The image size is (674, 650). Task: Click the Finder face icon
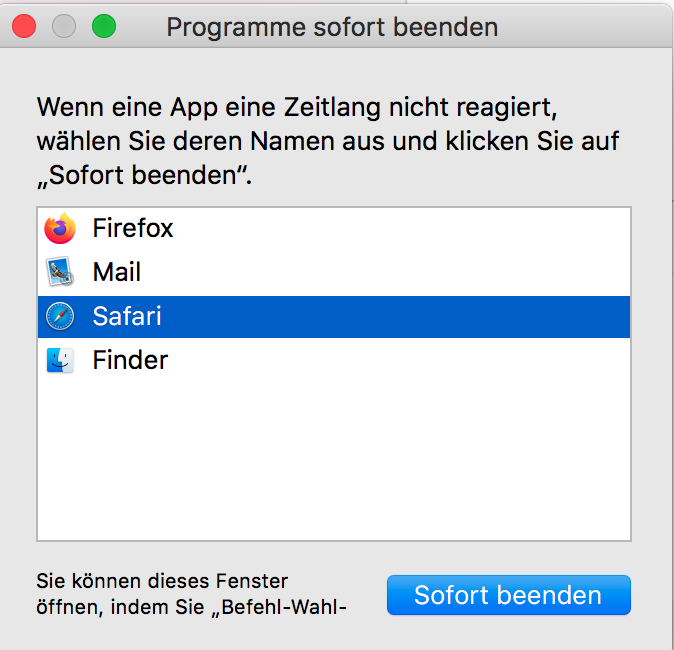pyautogui.click(x=61, y=360)
